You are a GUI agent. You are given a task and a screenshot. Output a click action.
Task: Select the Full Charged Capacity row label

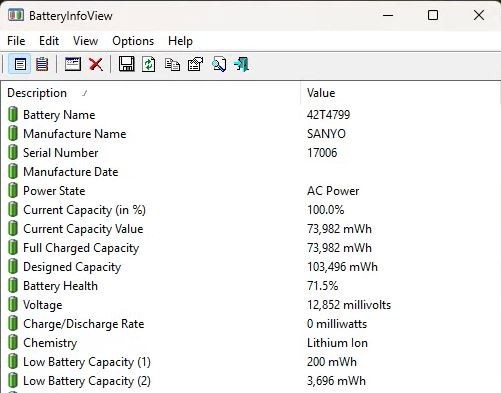click(81, 248)
